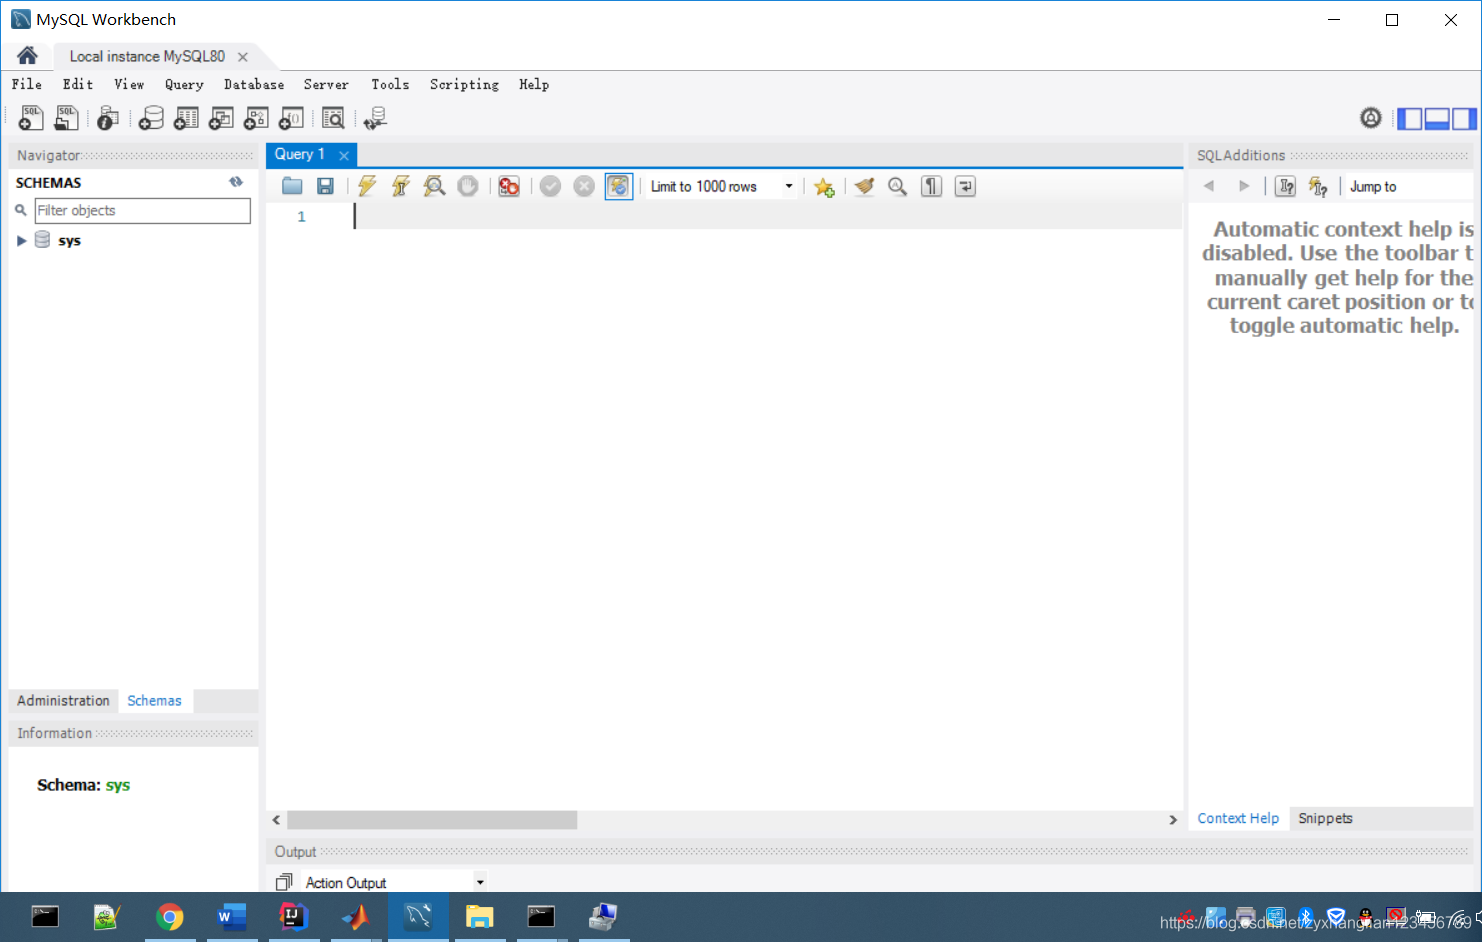Open the Query menu
Screen dimensions: 1482x942
click(x=184, y=85)
